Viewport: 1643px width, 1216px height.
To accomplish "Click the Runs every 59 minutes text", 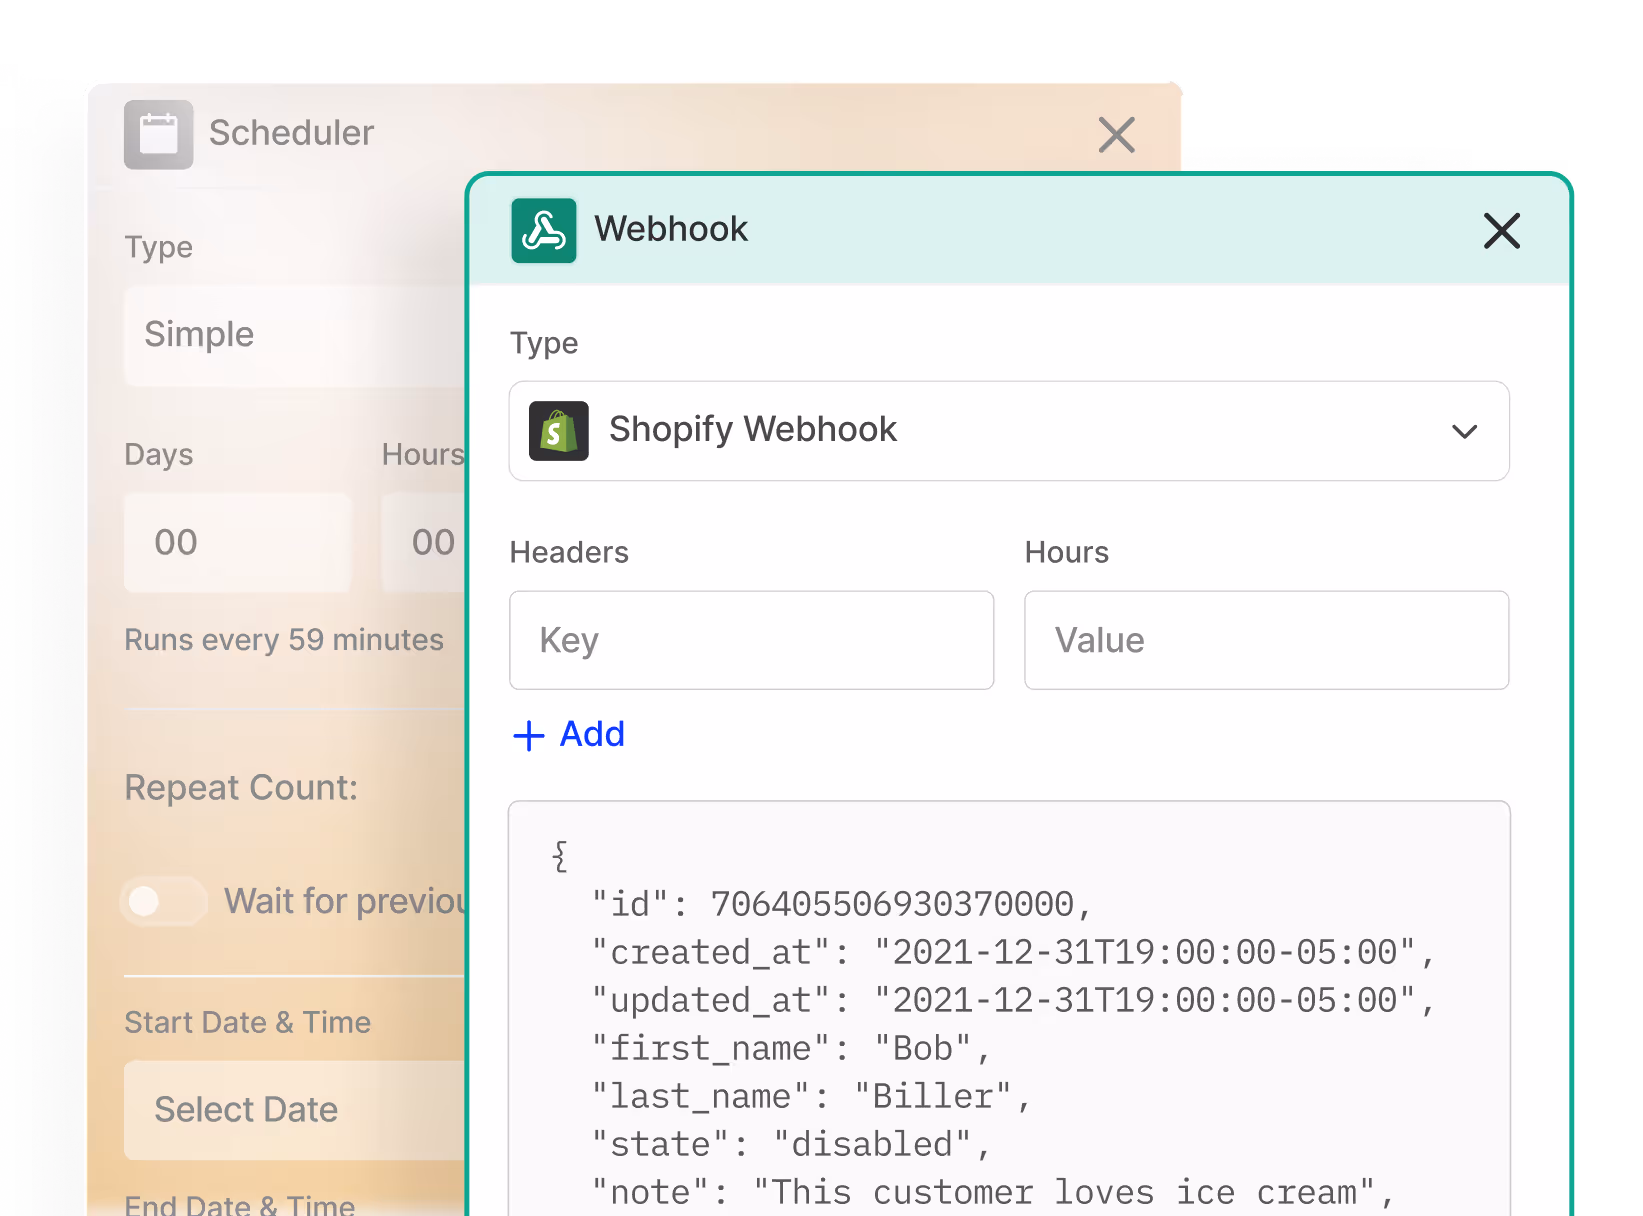I will (284, 640).
